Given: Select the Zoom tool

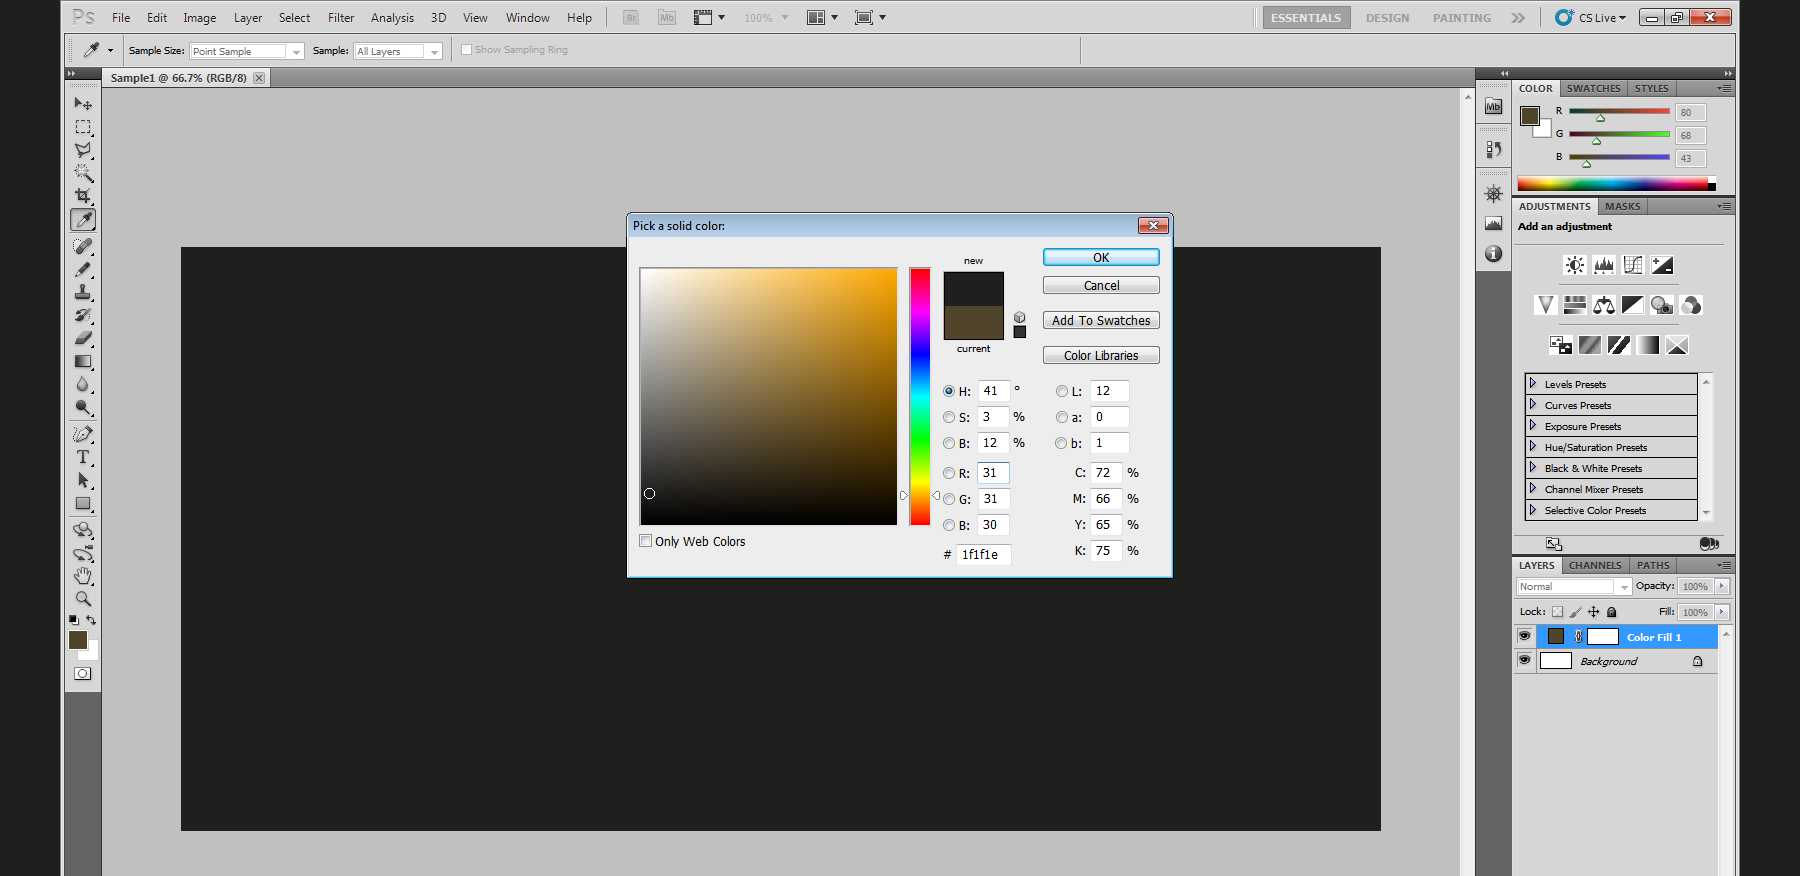Looking at the screenshot, I should tap(83, 598).
